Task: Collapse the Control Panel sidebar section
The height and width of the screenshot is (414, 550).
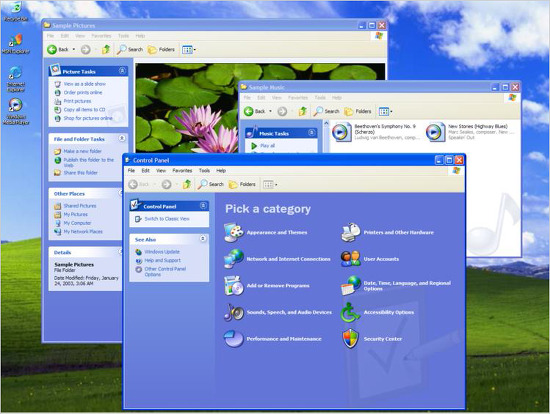Action: pos(203,206)
